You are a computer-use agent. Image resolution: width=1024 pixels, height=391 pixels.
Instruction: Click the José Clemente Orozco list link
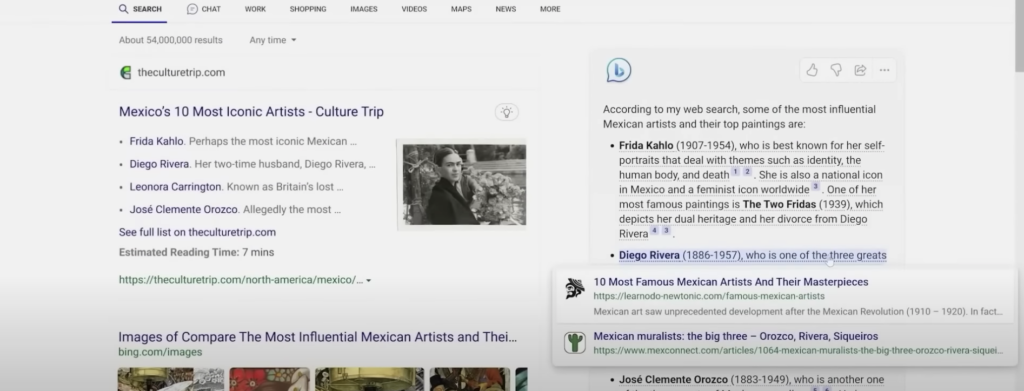pos(184,210)
